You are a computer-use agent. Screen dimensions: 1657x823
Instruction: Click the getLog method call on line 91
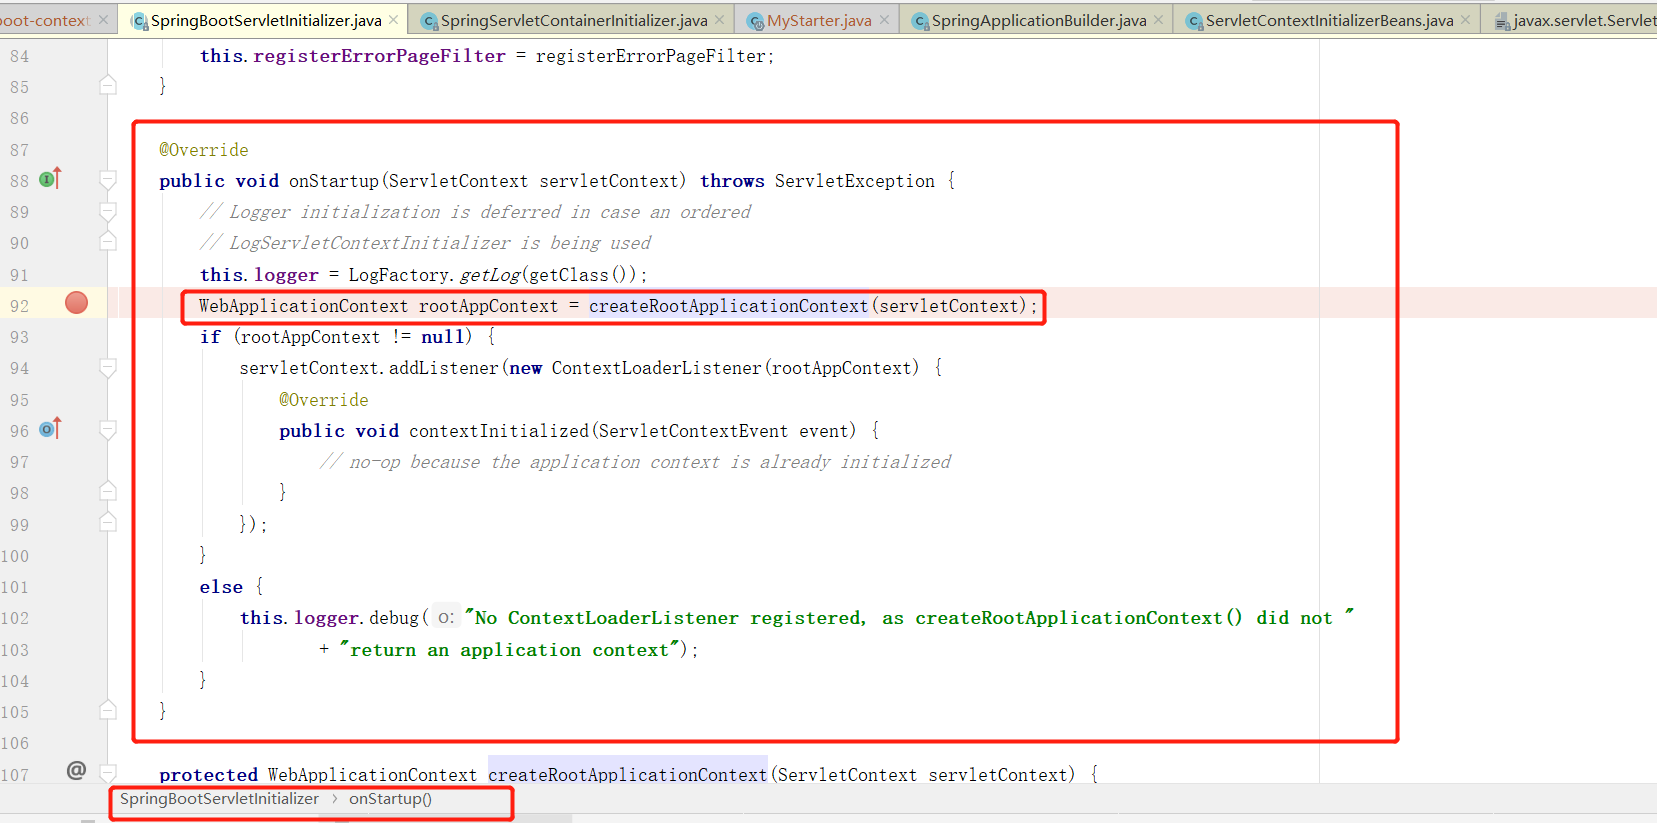490,275
